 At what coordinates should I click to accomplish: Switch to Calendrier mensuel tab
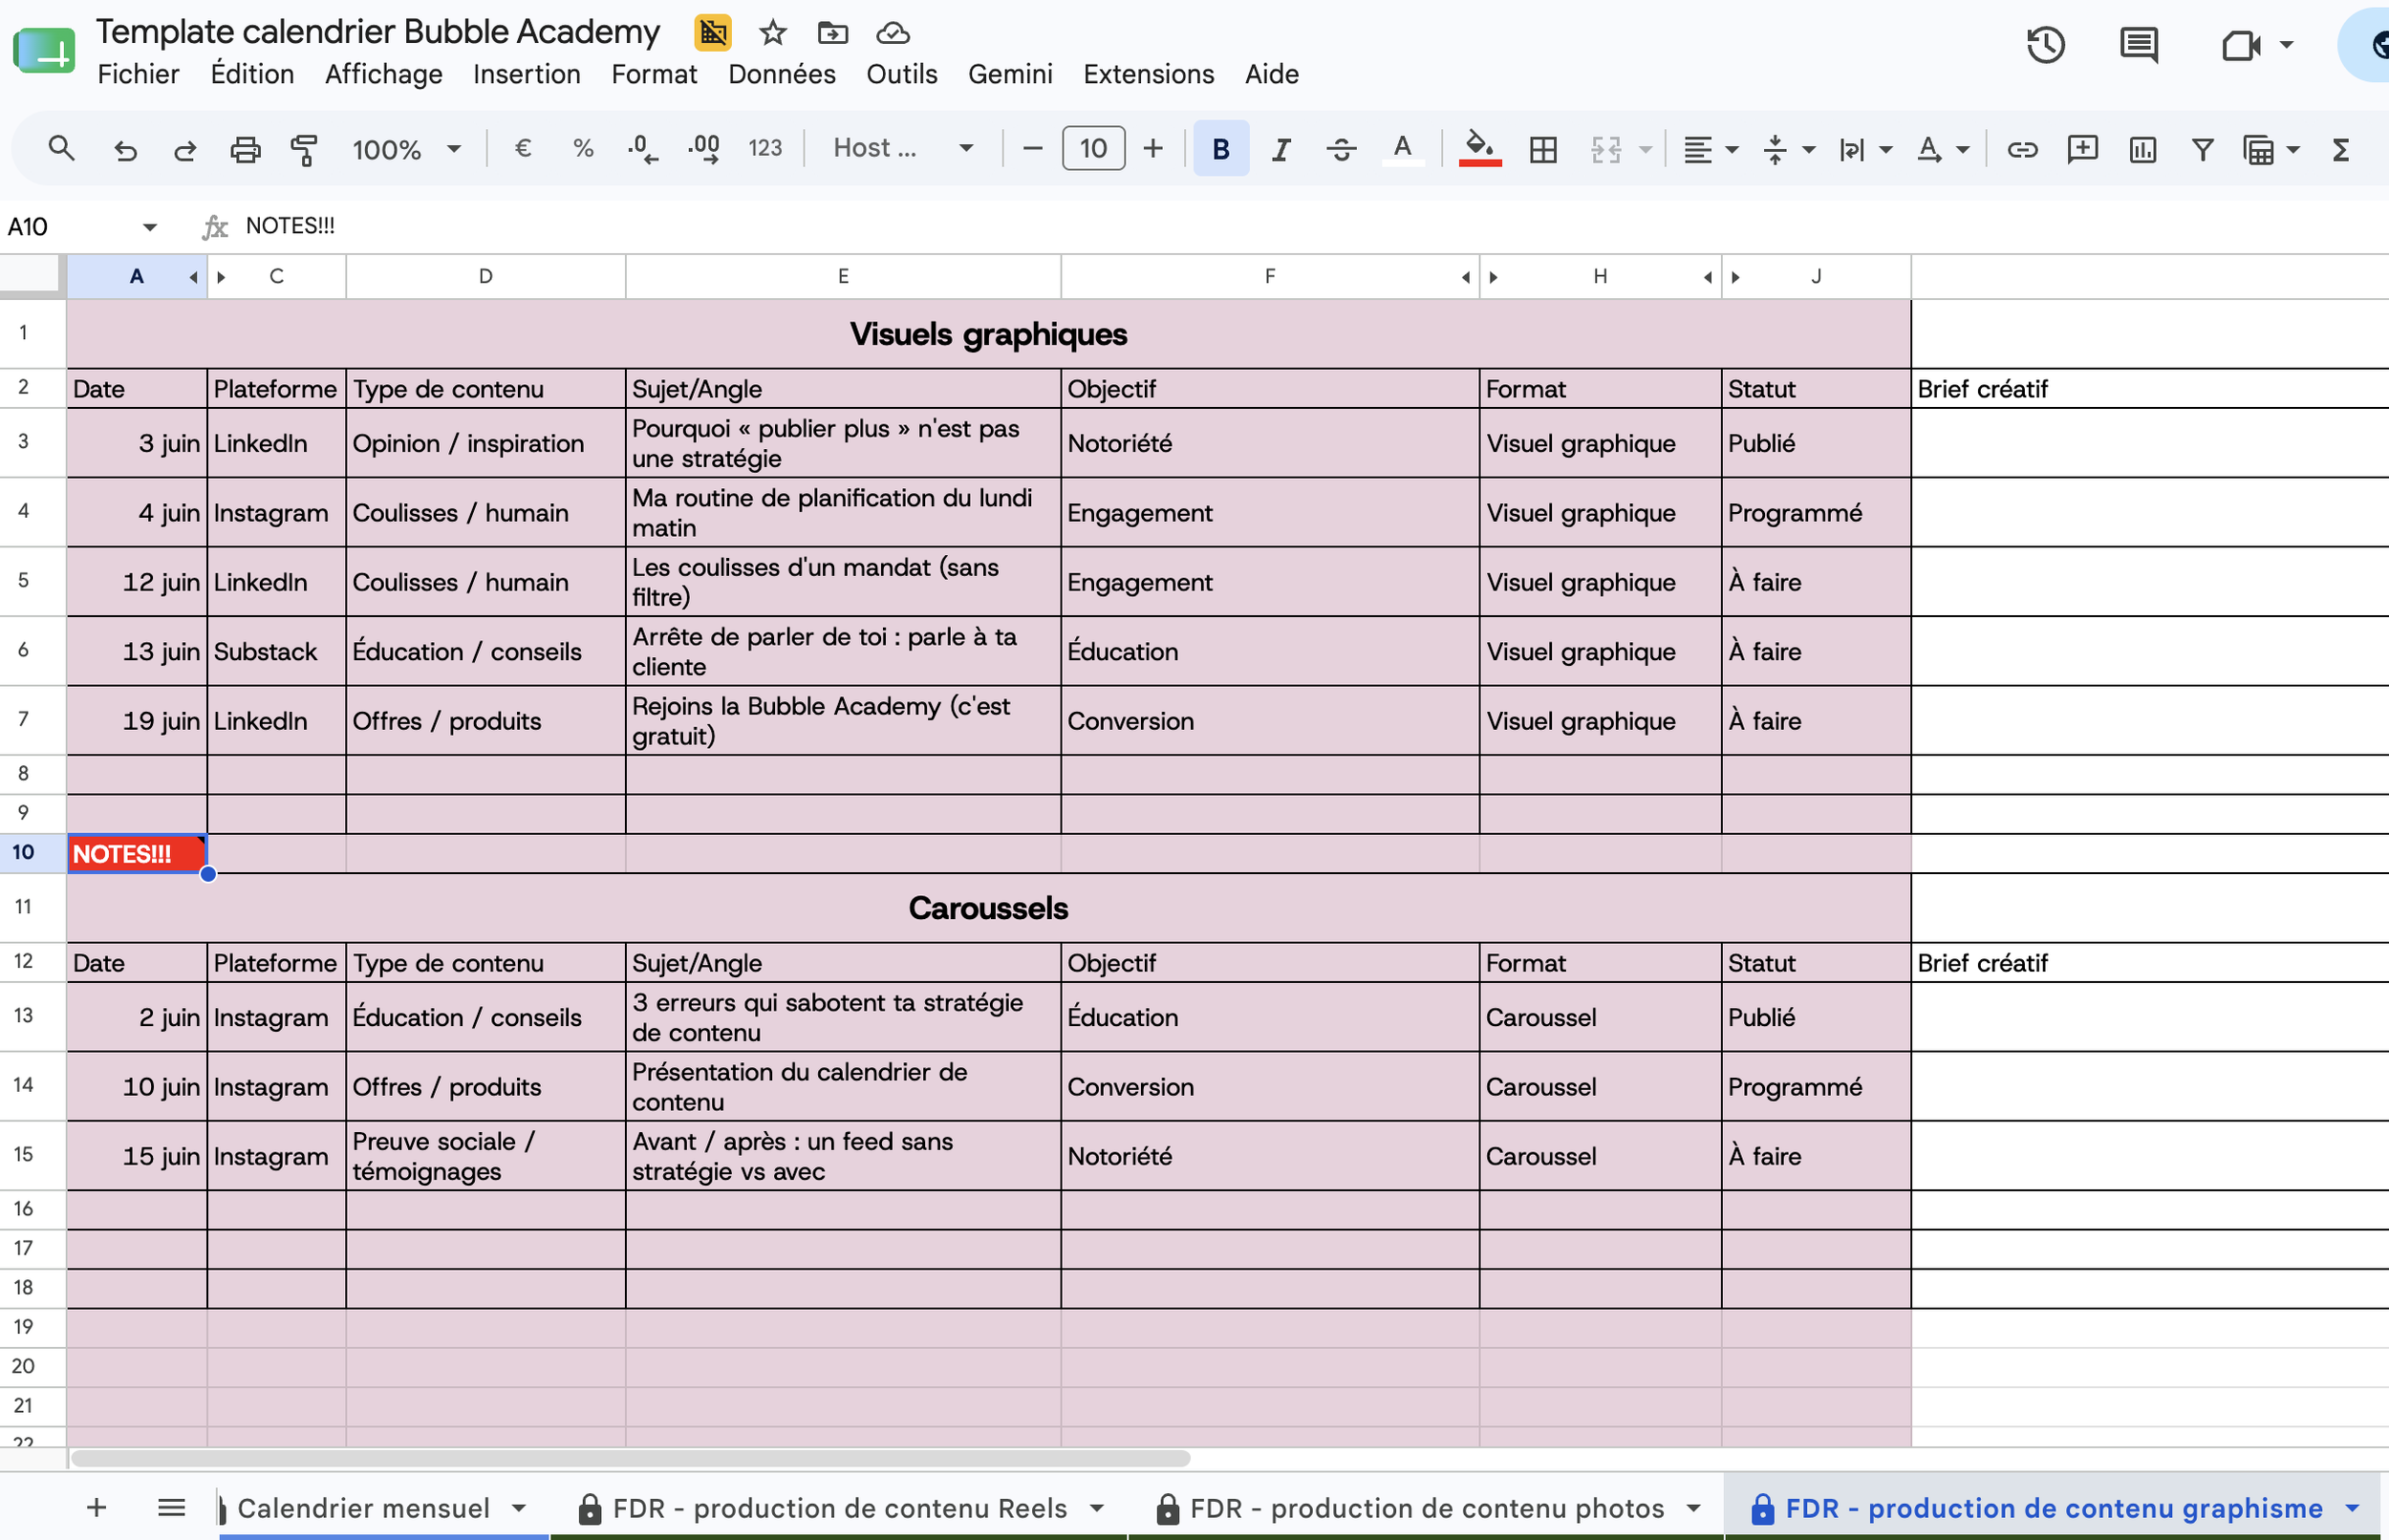point(363,1508)
